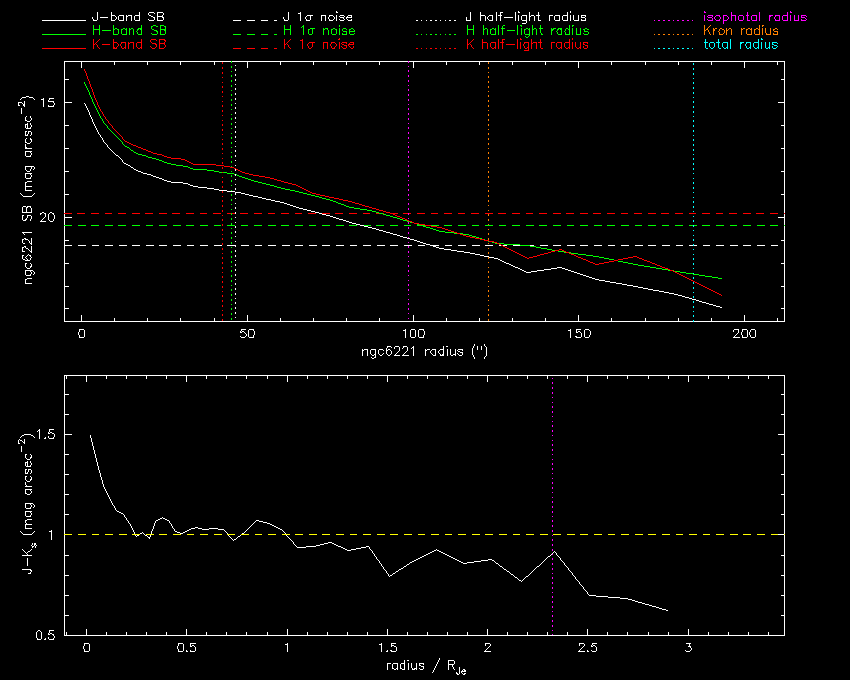Image resolution: width=850 pixels, height=680 pixels.
Task: Click the '3' tick label on lower x-axis
Action: [x=688, y=648]
